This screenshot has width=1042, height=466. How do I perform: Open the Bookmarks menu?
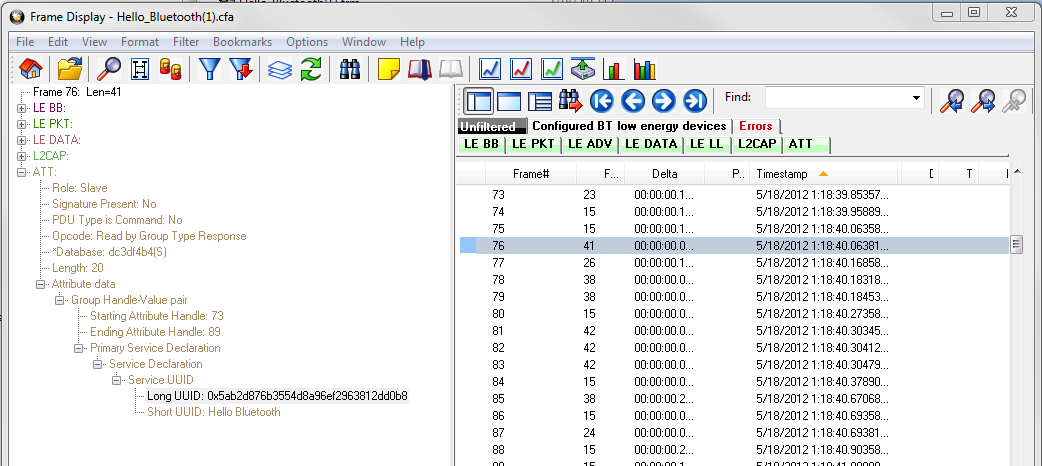coord(243,41)
